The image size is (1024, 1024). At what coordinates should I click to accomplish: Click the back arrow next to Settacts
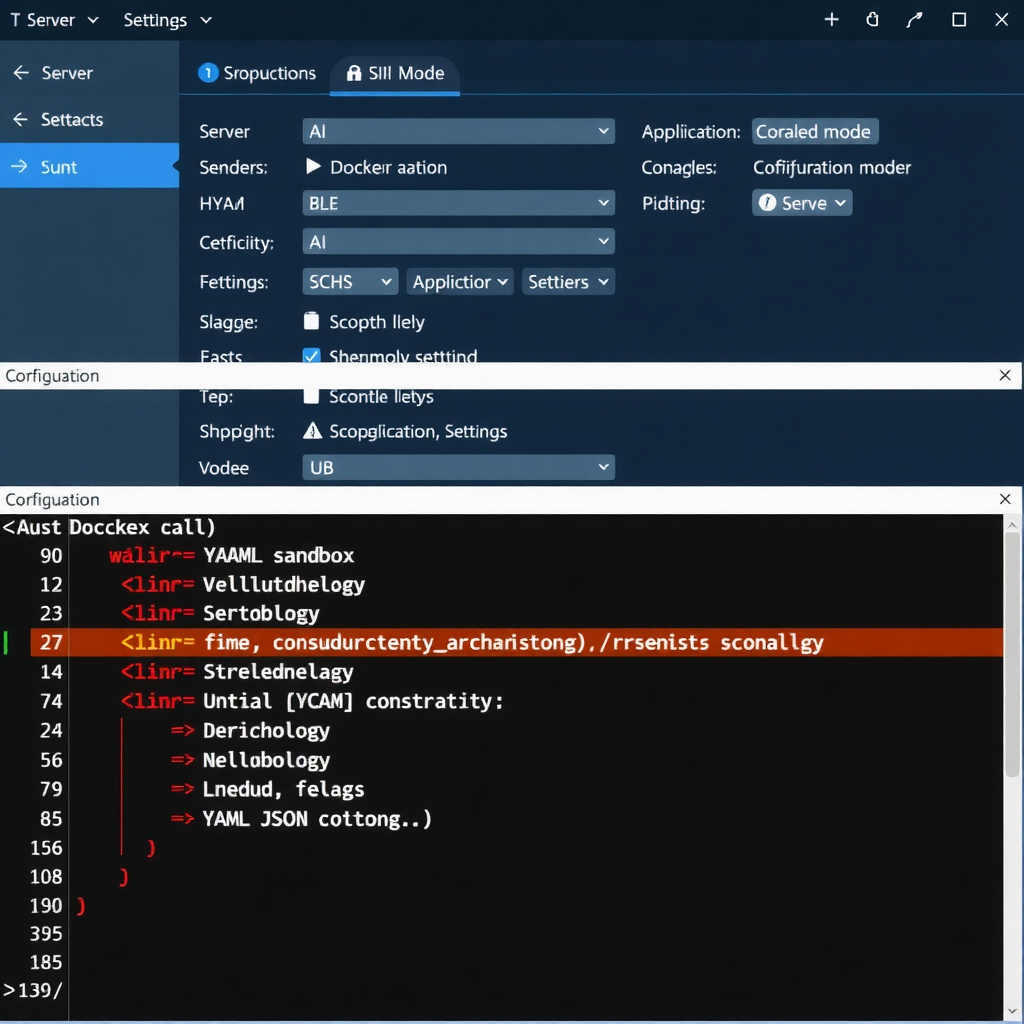point(20,119)
